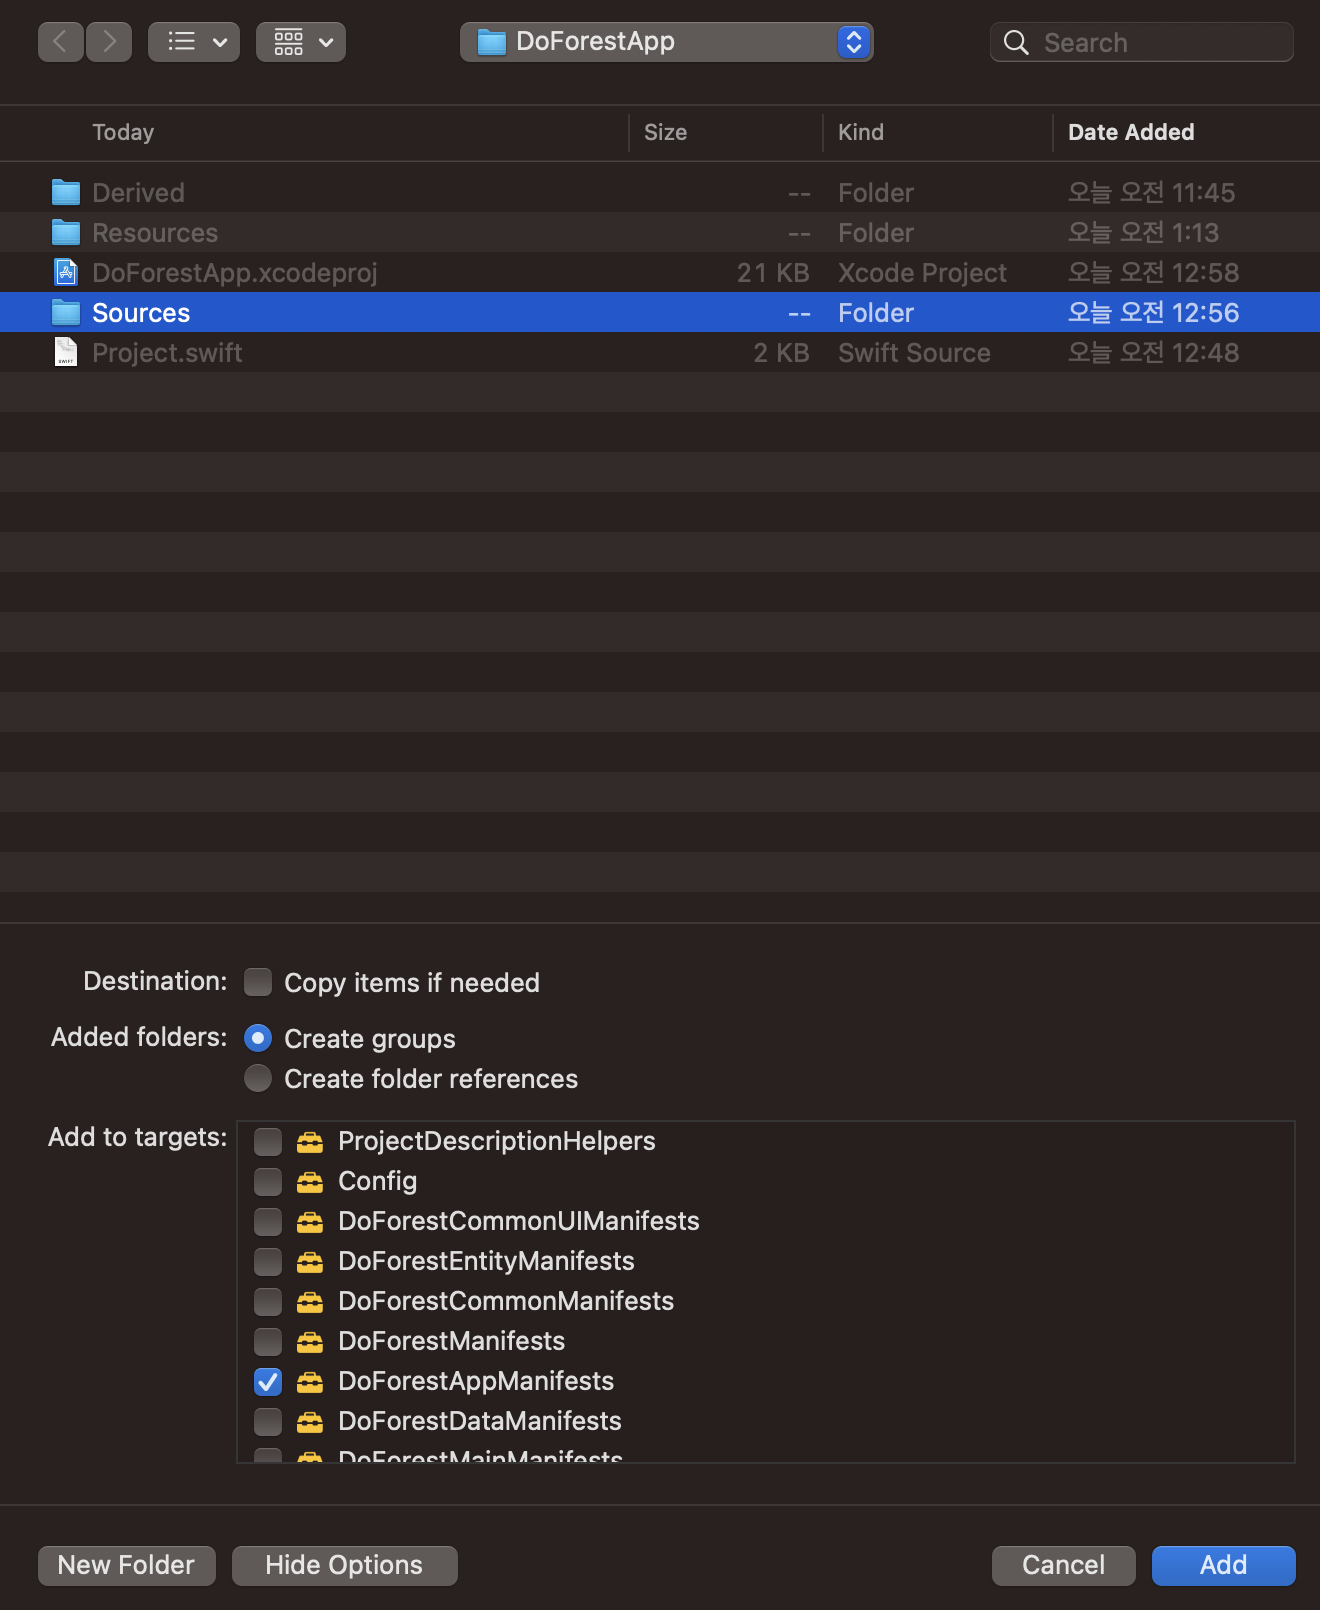The width and height of the screenshot is (1320, 1610).
Task: Open the item grouping options dropdown
Action: click(301, 42)
